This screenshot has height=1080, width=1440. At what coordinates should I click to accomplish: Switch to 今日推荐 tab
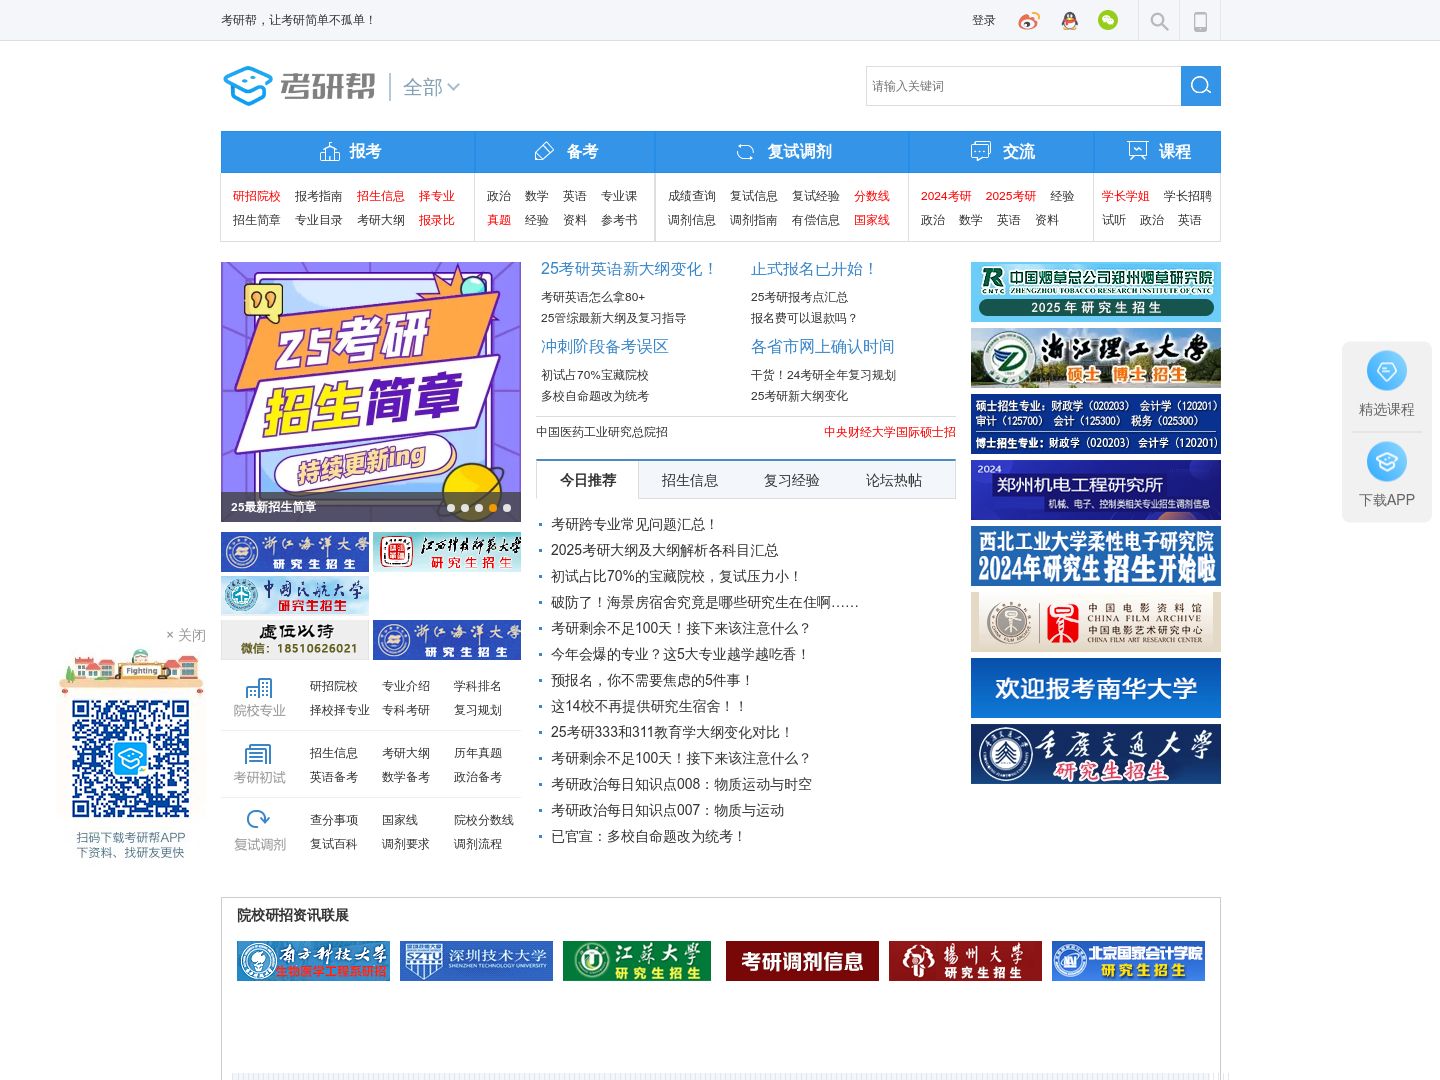(x=587, y=480)
